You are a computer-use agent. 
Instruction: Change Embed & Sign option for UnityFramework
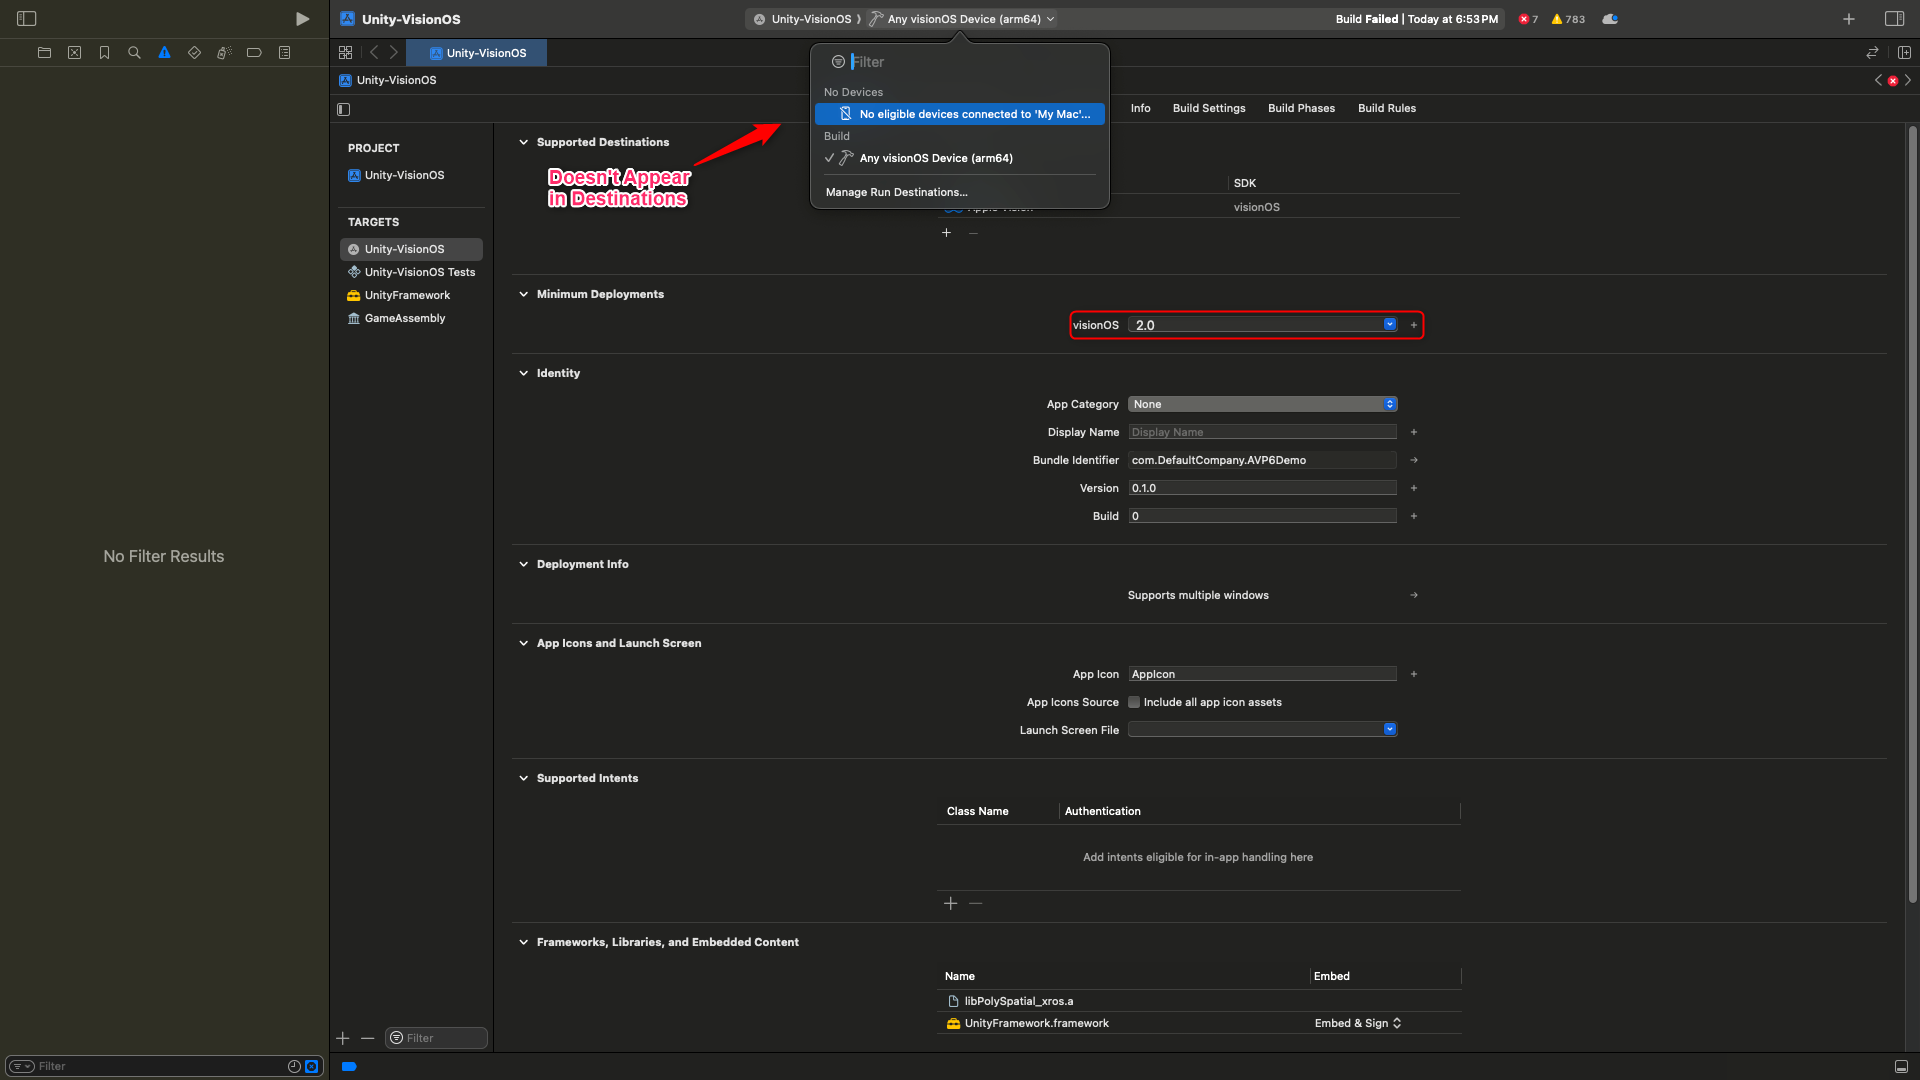point(1358,1023)
